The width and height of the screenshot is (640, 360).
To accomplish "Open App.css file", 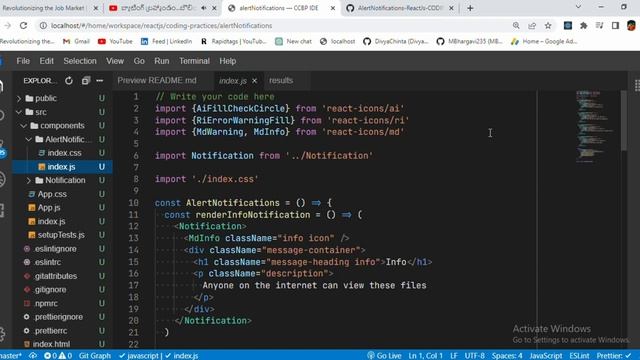I will 52,194.
